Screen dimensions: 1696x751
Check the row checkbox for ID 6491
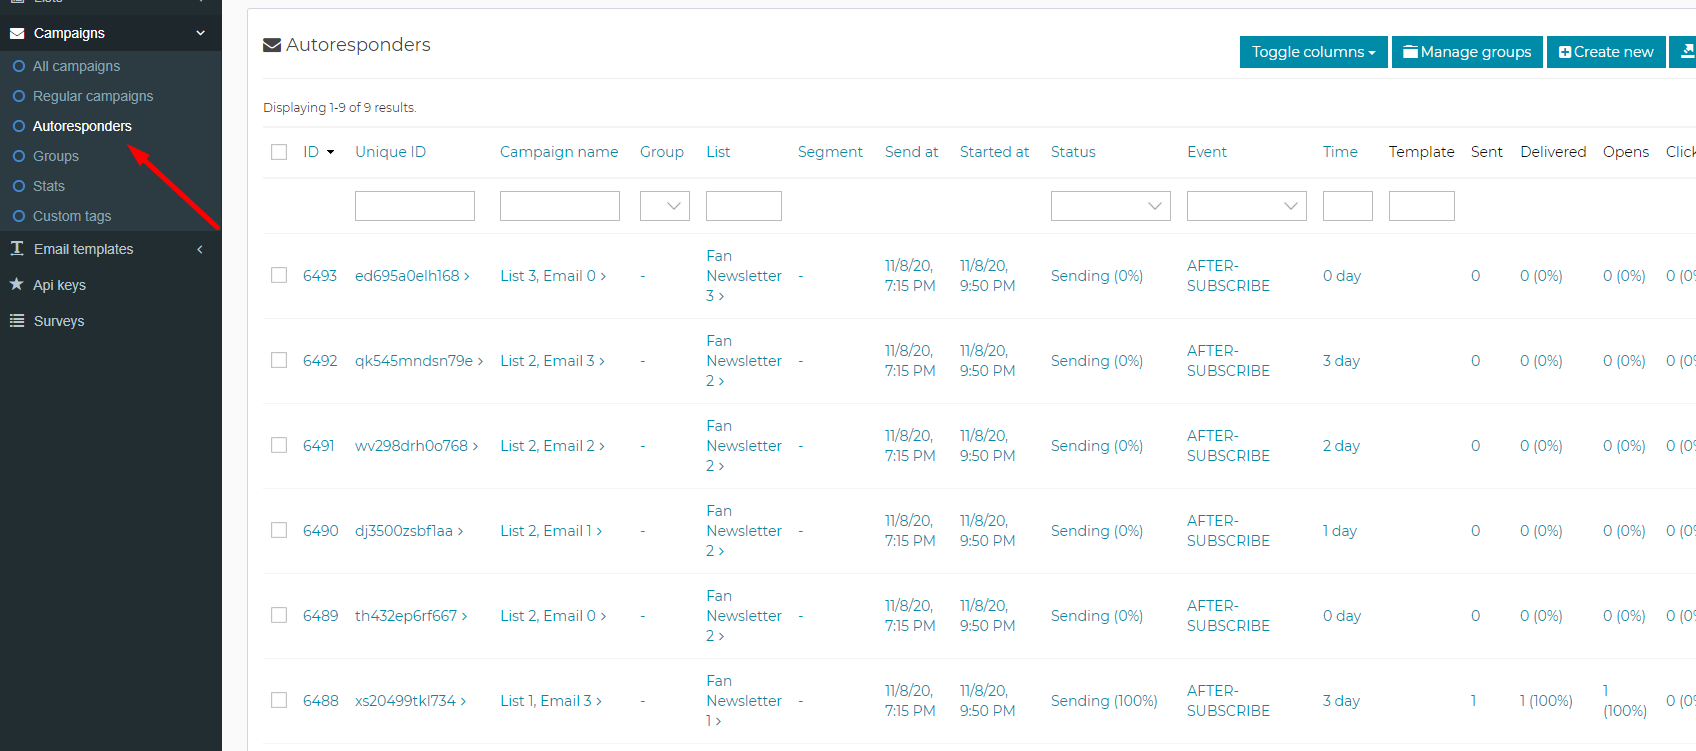coord(279,445)
